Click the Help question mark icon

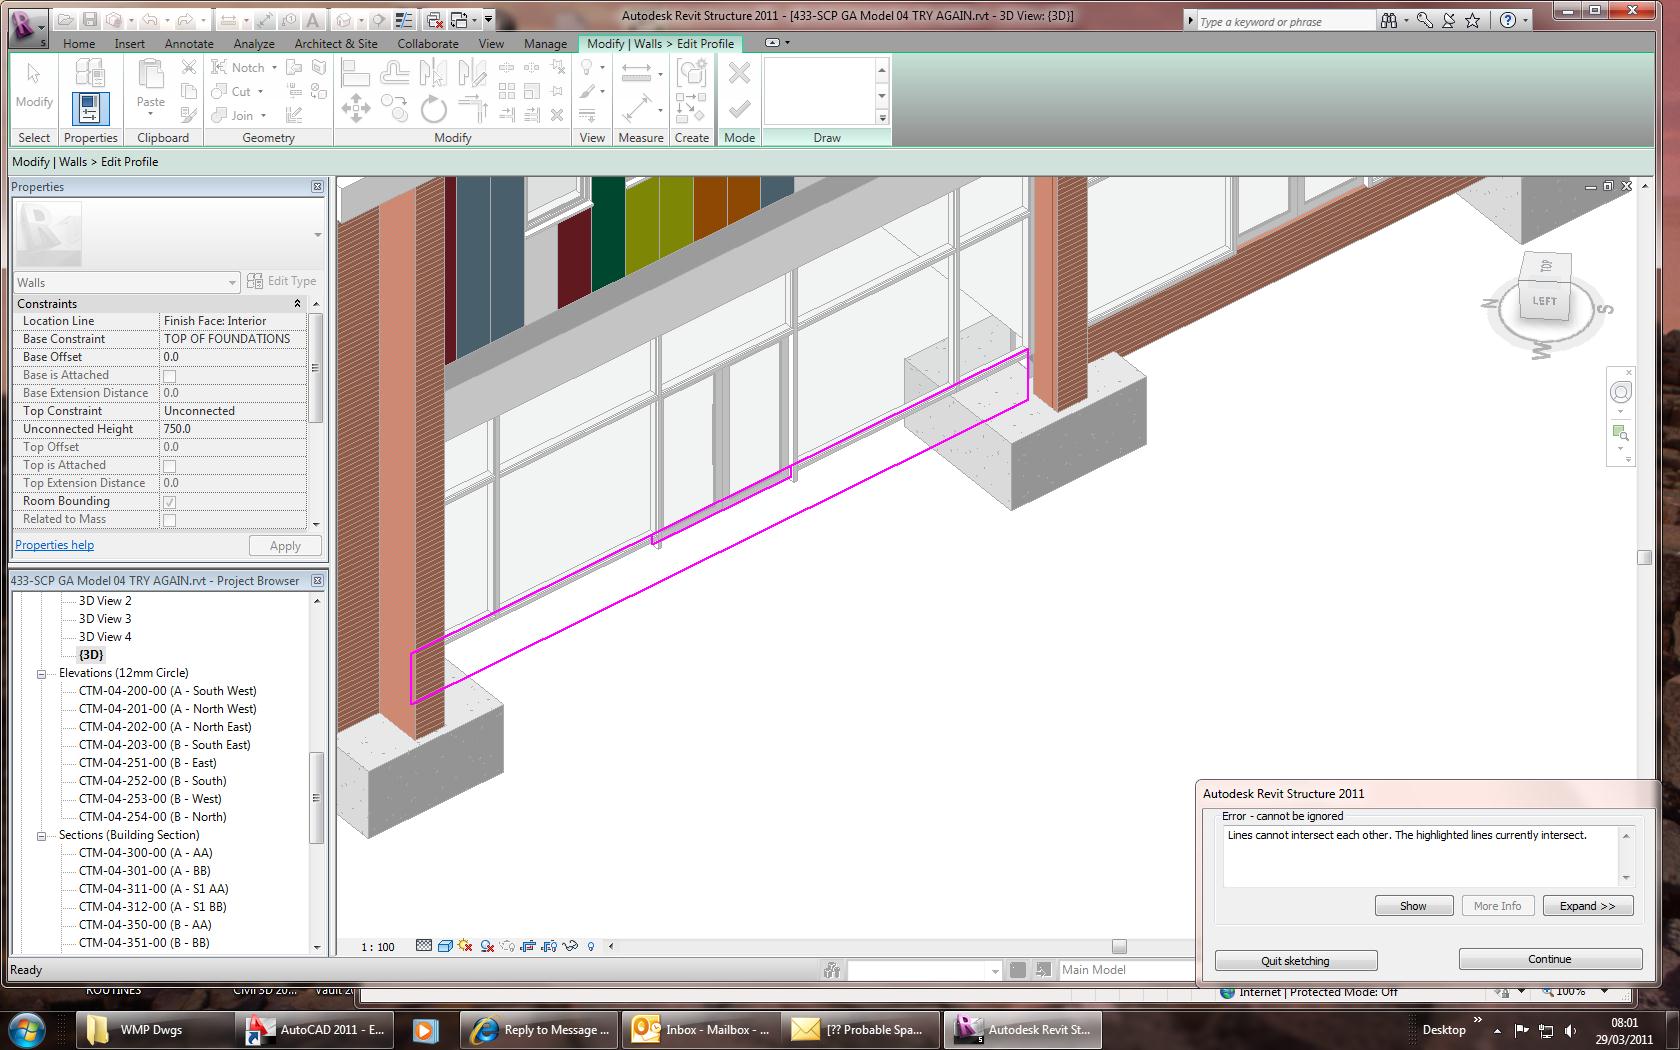click(x=1508, y=20)
